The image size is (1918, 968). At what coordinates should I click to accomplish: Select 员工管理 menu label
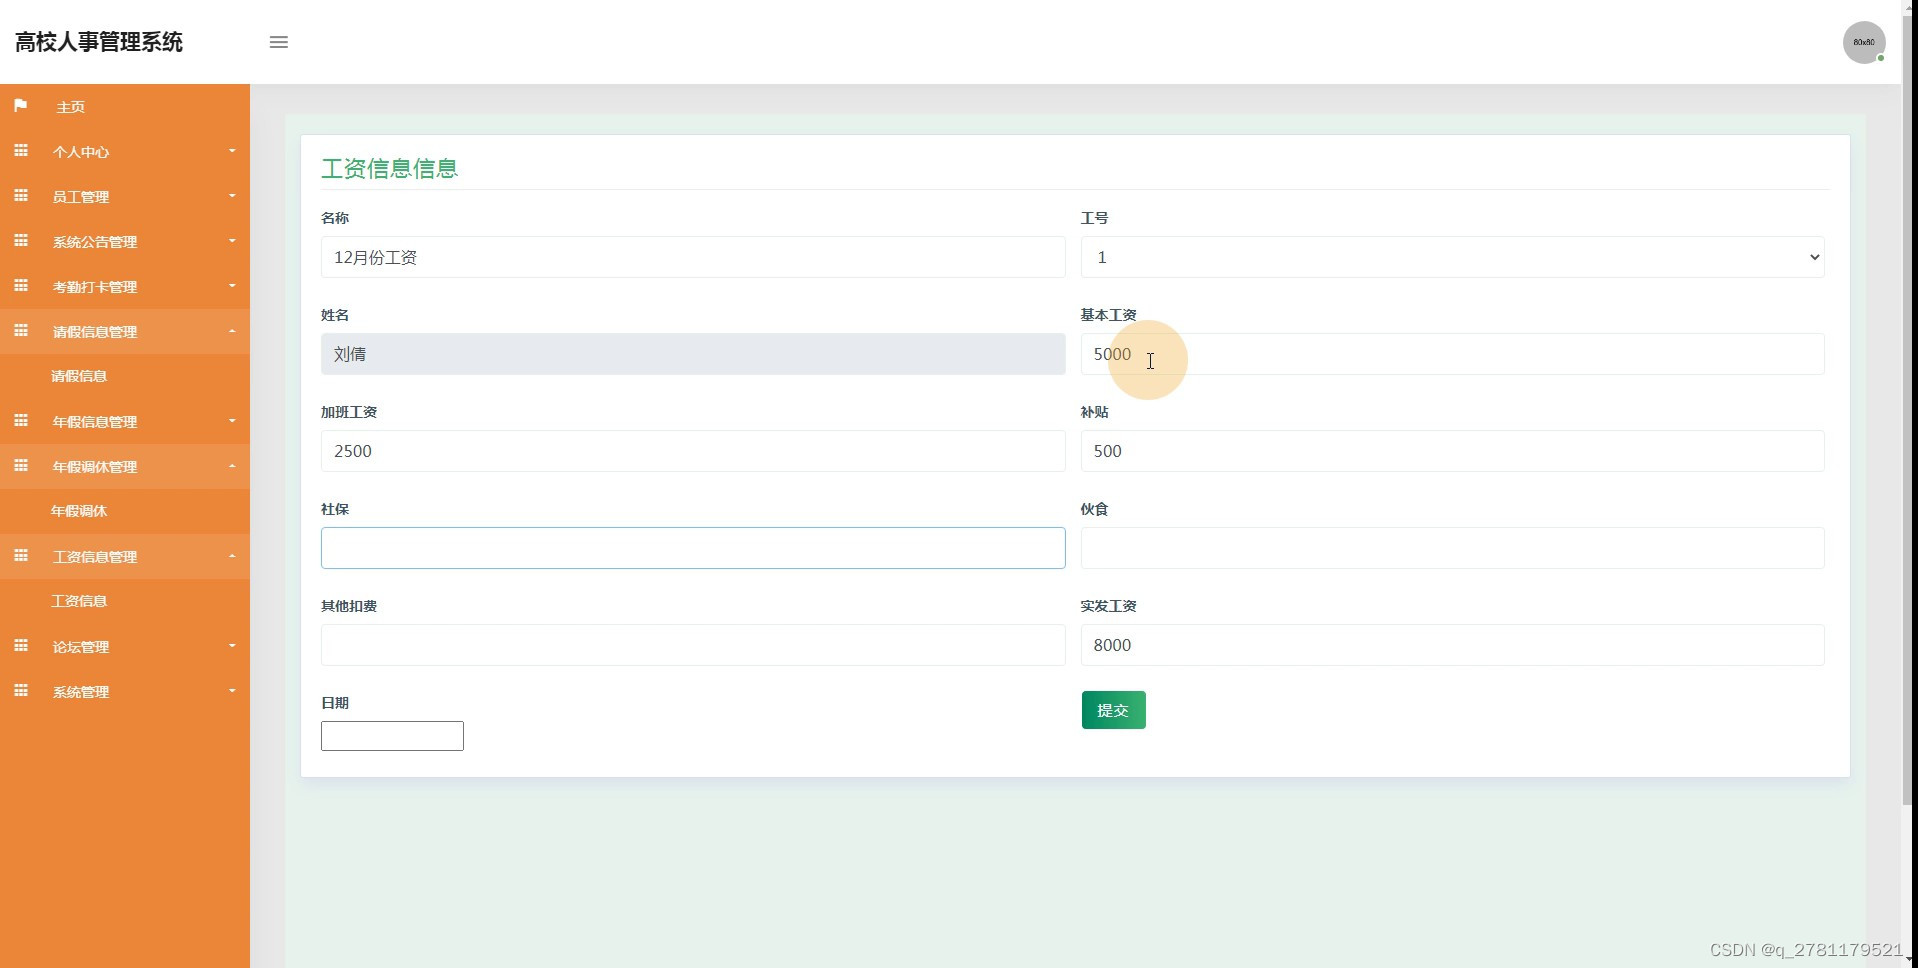81,197
